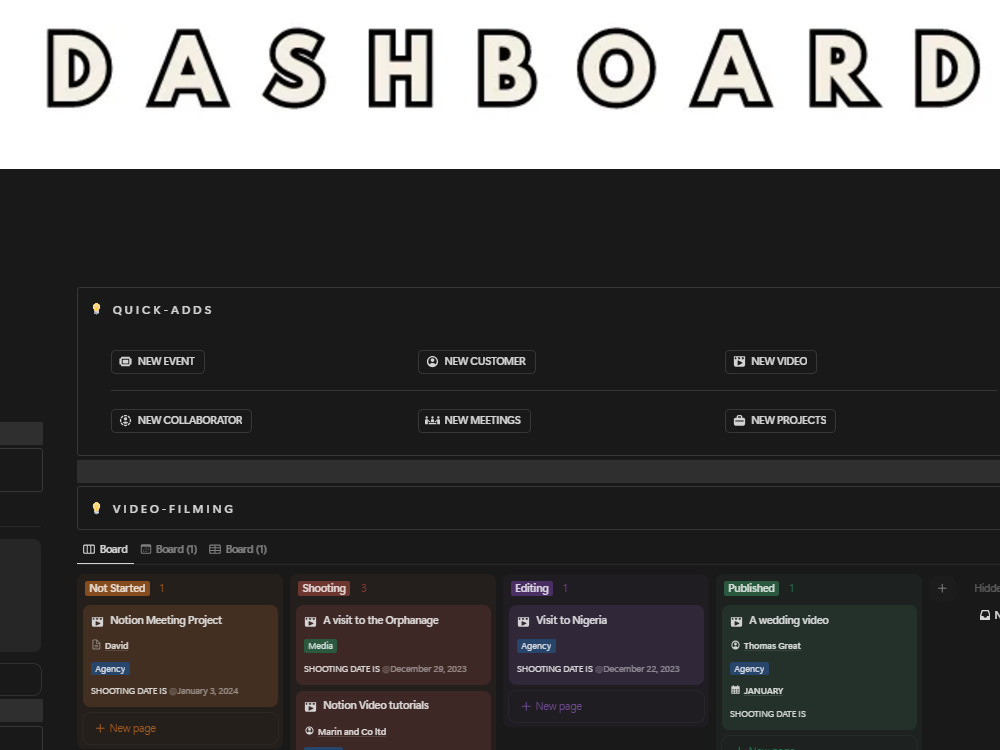This screenshot has width=1000, height=750.
Task: Click the green Agency tag on Visit to Nigeria
Action: coord(535,646)
